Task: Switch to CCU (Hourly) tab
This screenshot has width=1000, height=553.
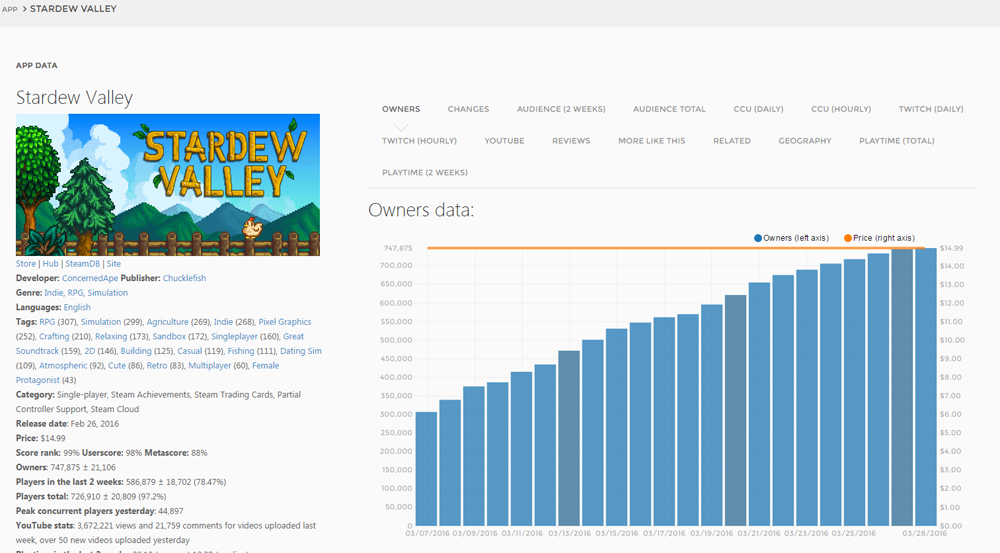Action: click(841, 109)
